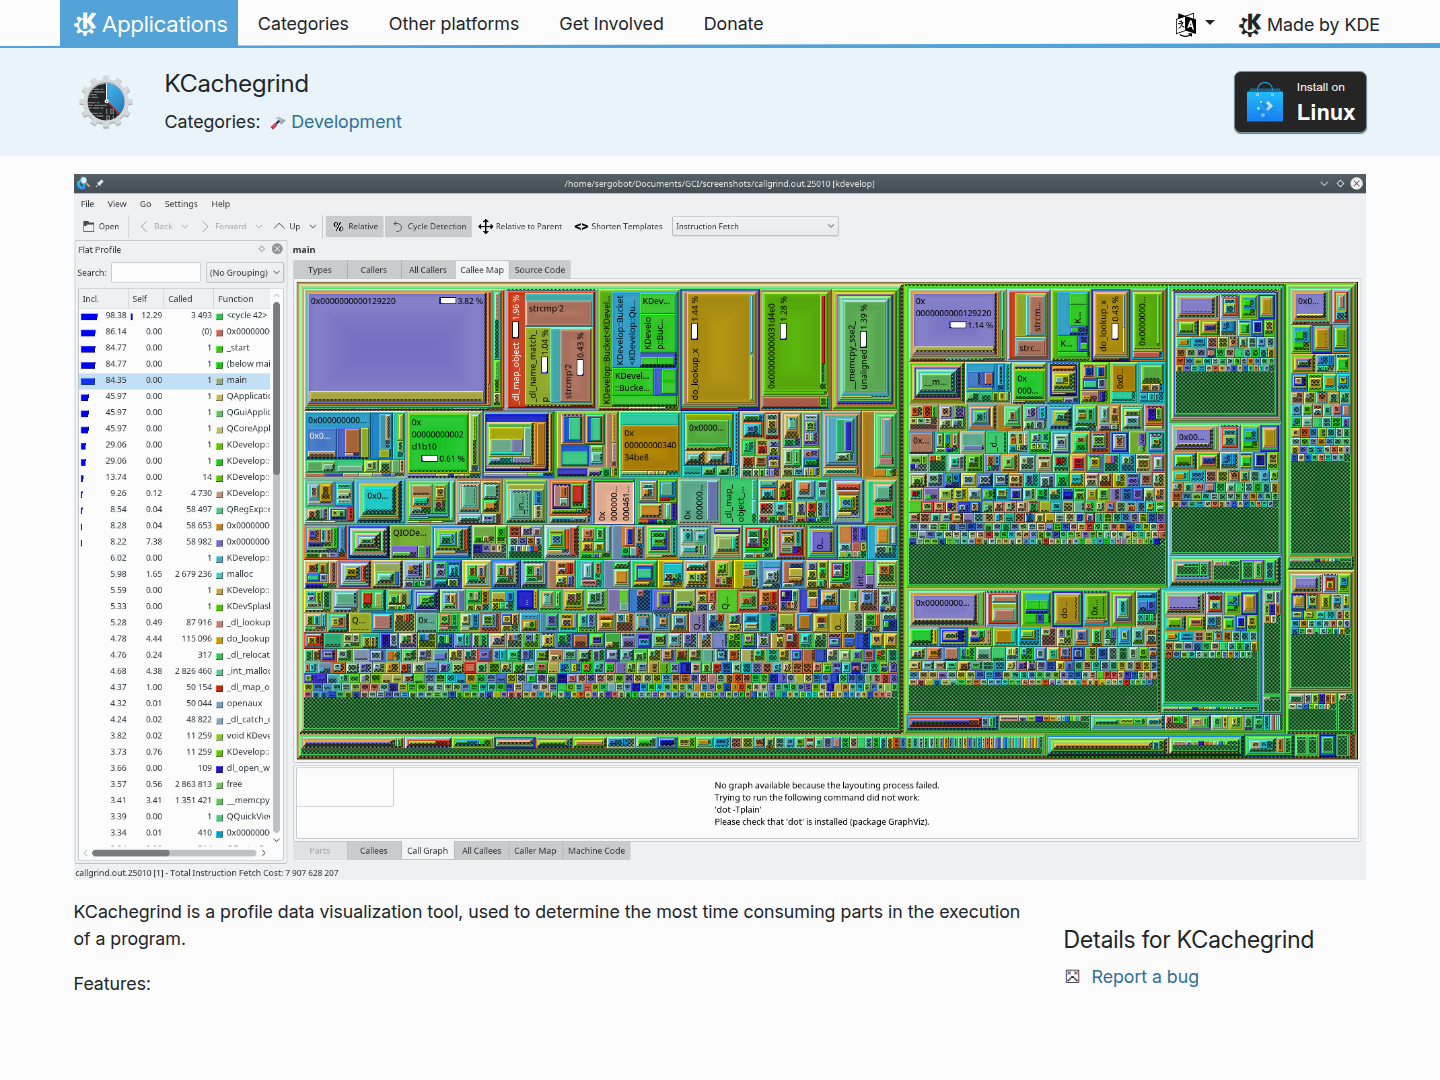The image size is (1440, 1080).
Task: Click the Install on Linux button
Action: pos(1300,102)
